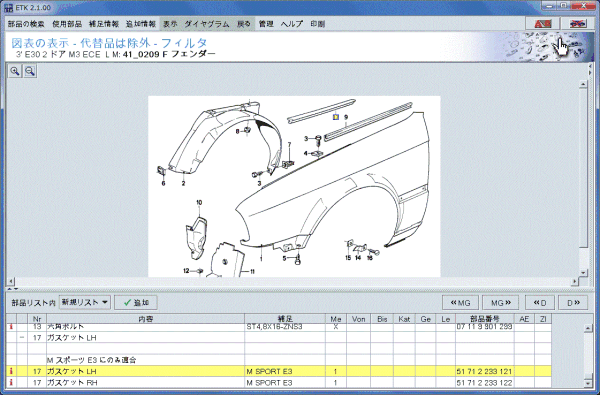Select the yellow highlighted part marker in diagram
This screenshot has height=395, width=600.
336,117
